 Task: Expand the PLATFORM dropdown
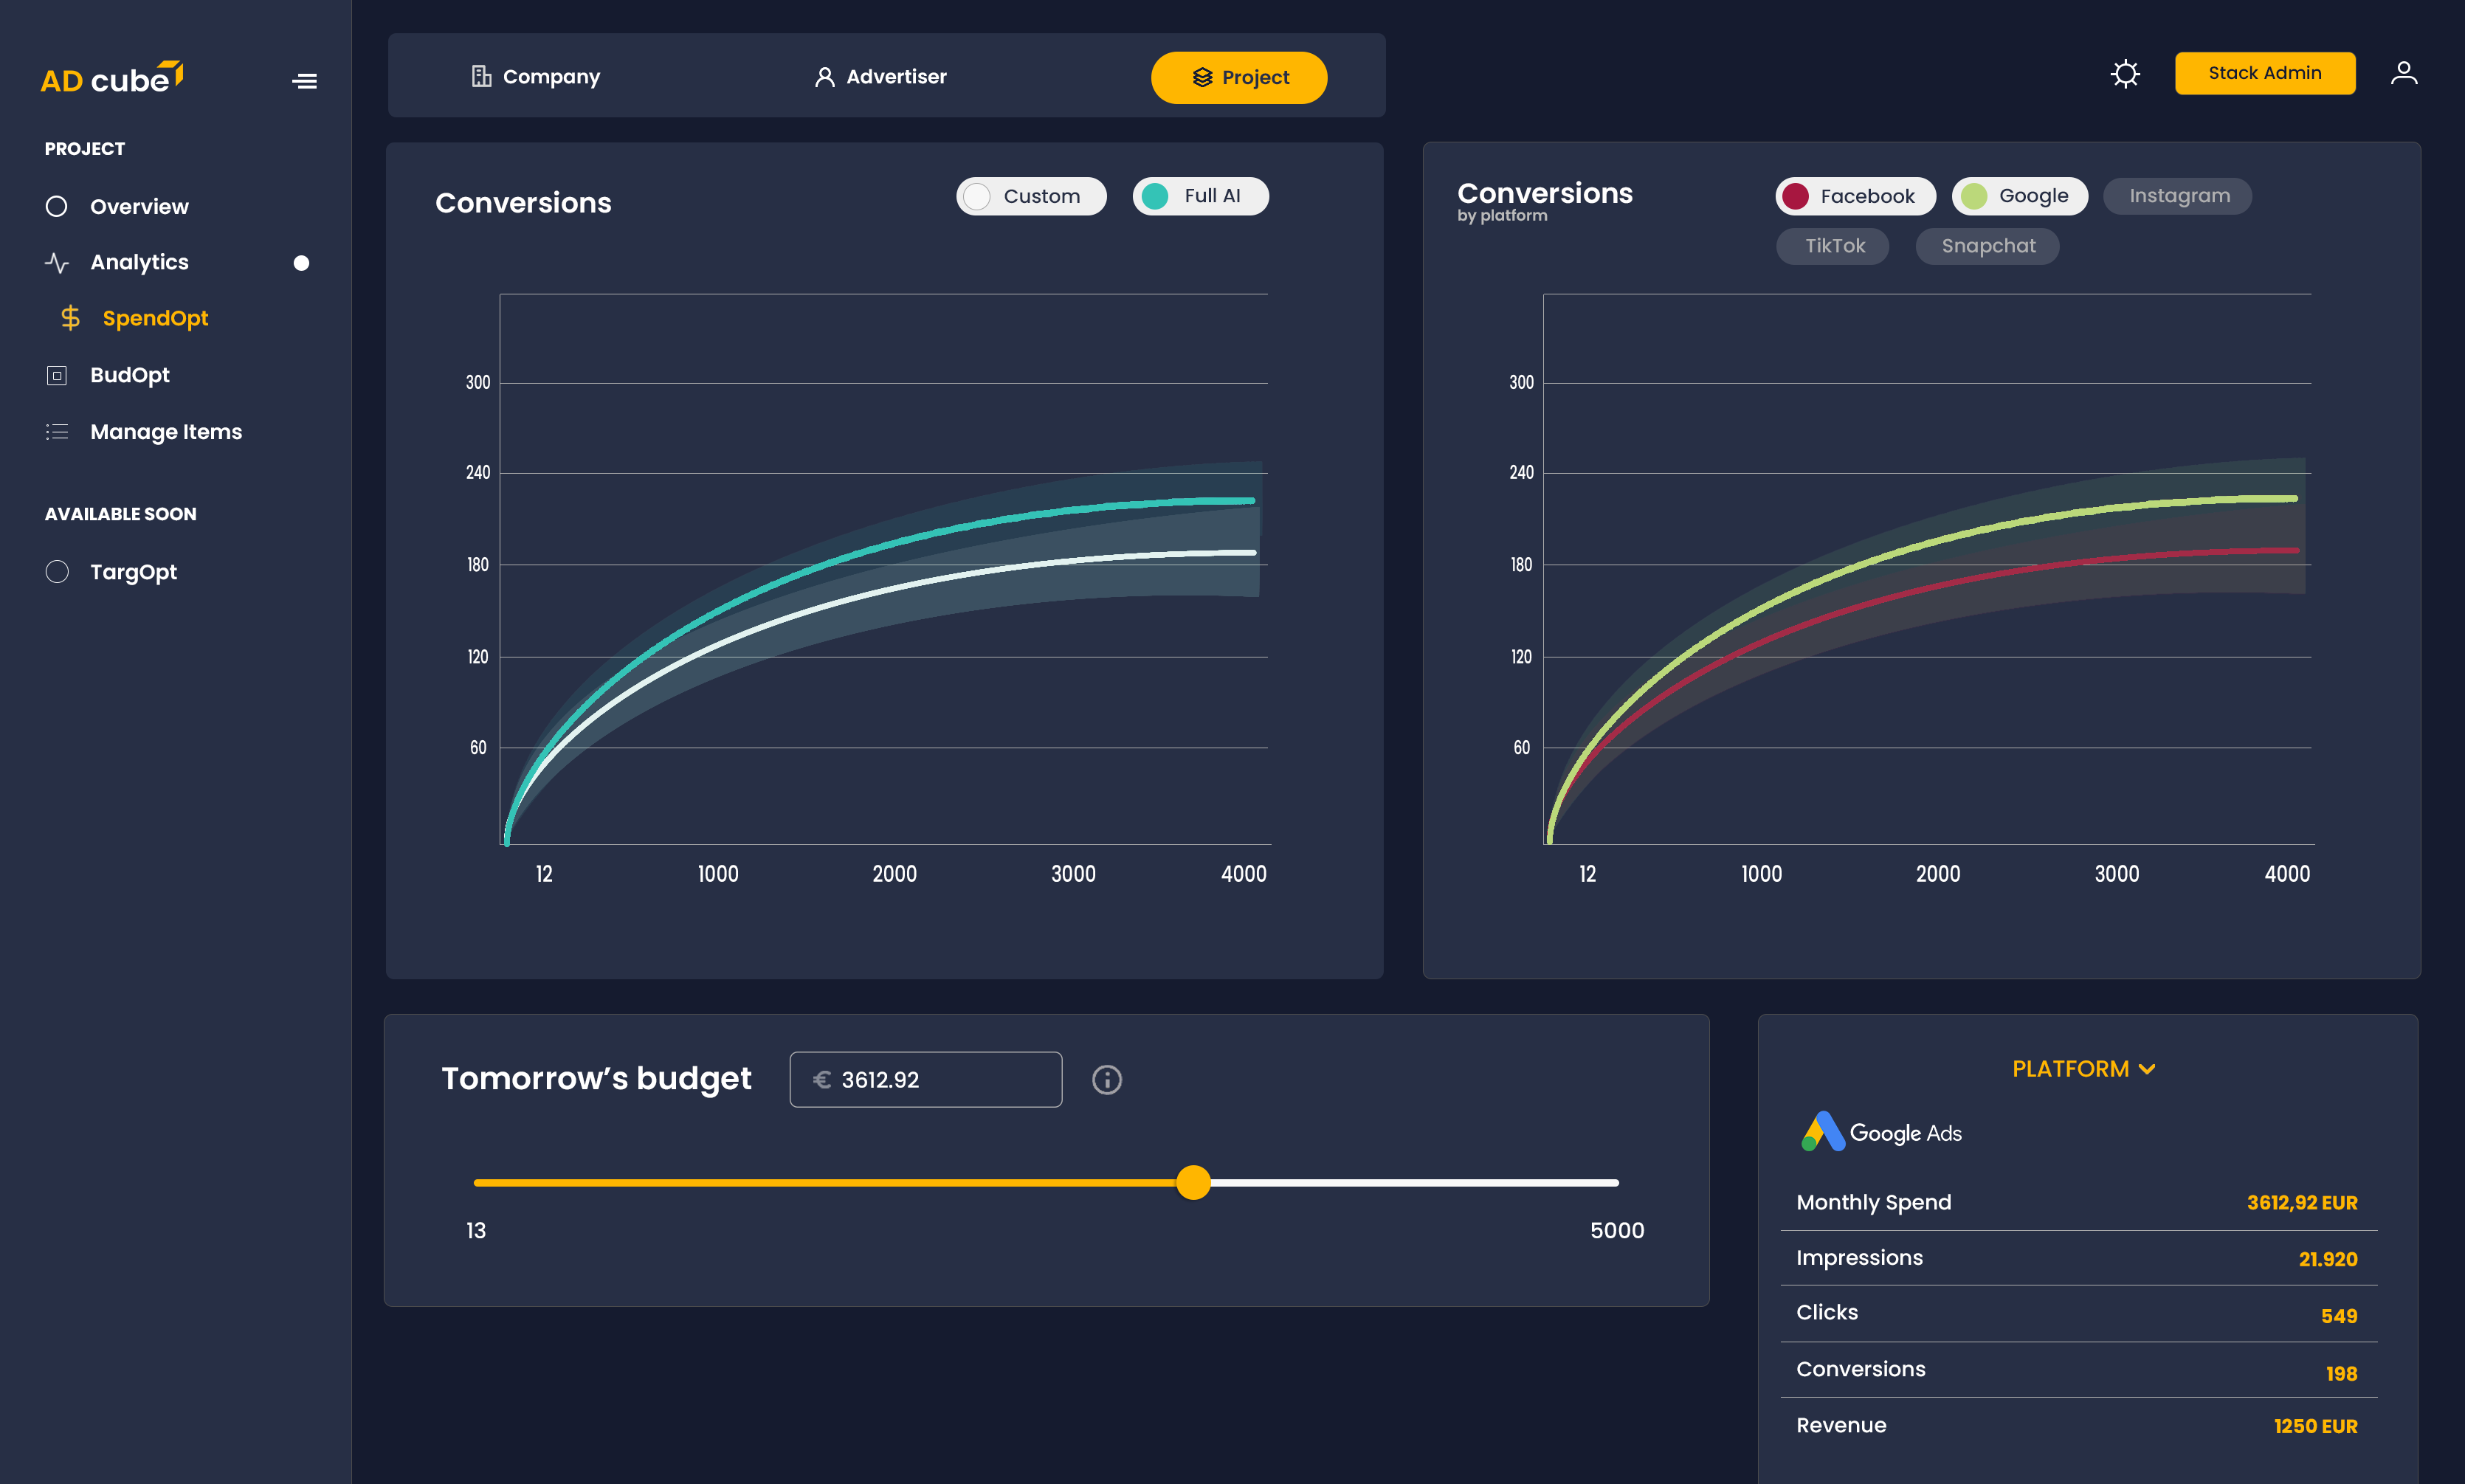coord(2083,1069)
